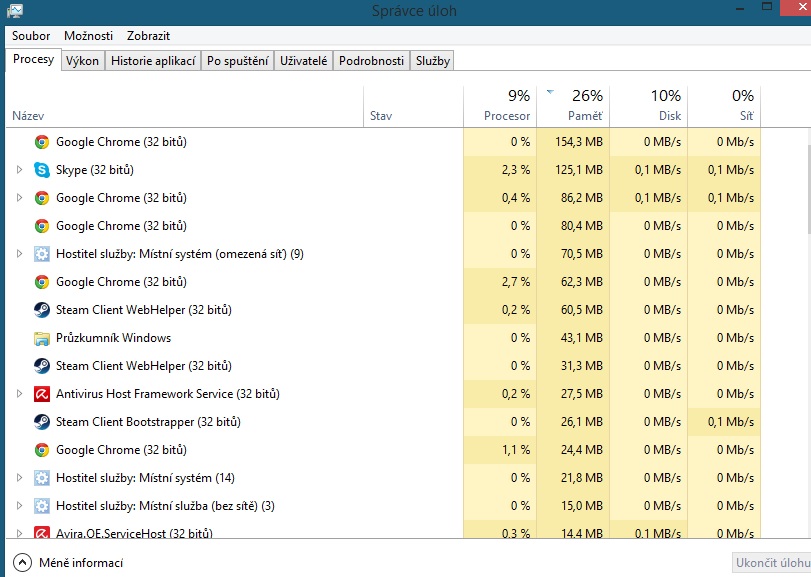This screenshot has width=811, height=577.
Task: Click the Méně informací circle arrow icon
Action: (22, 563)
